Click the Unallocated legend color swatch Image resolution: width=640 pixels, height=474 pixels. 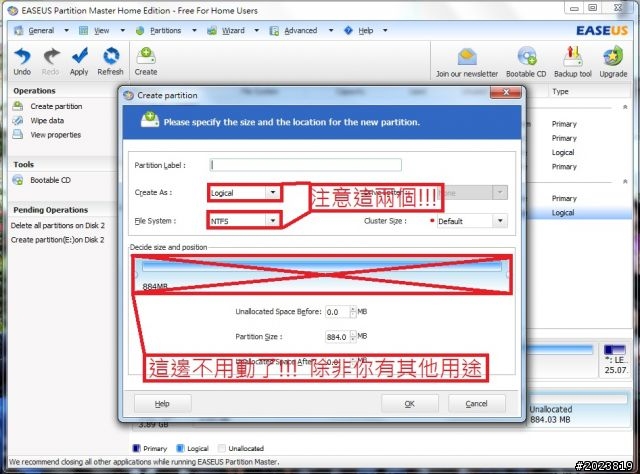pos(222,448)
